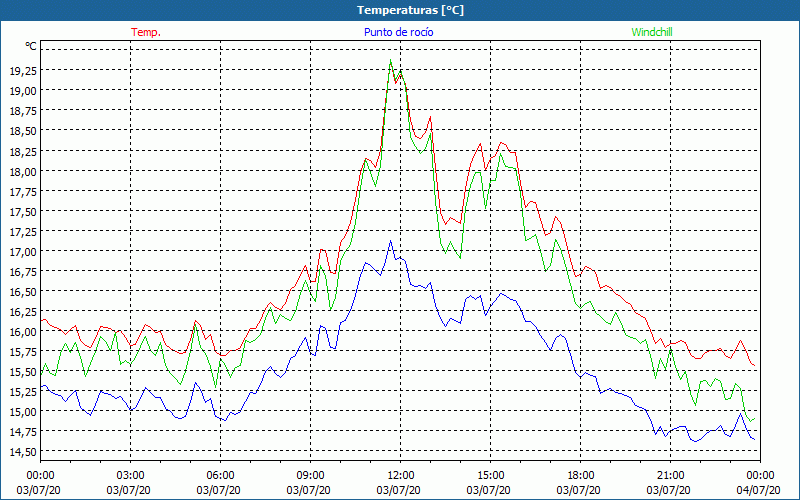Click the 18,50 y-axis value

pyautogui.click(x=23, y=131)
